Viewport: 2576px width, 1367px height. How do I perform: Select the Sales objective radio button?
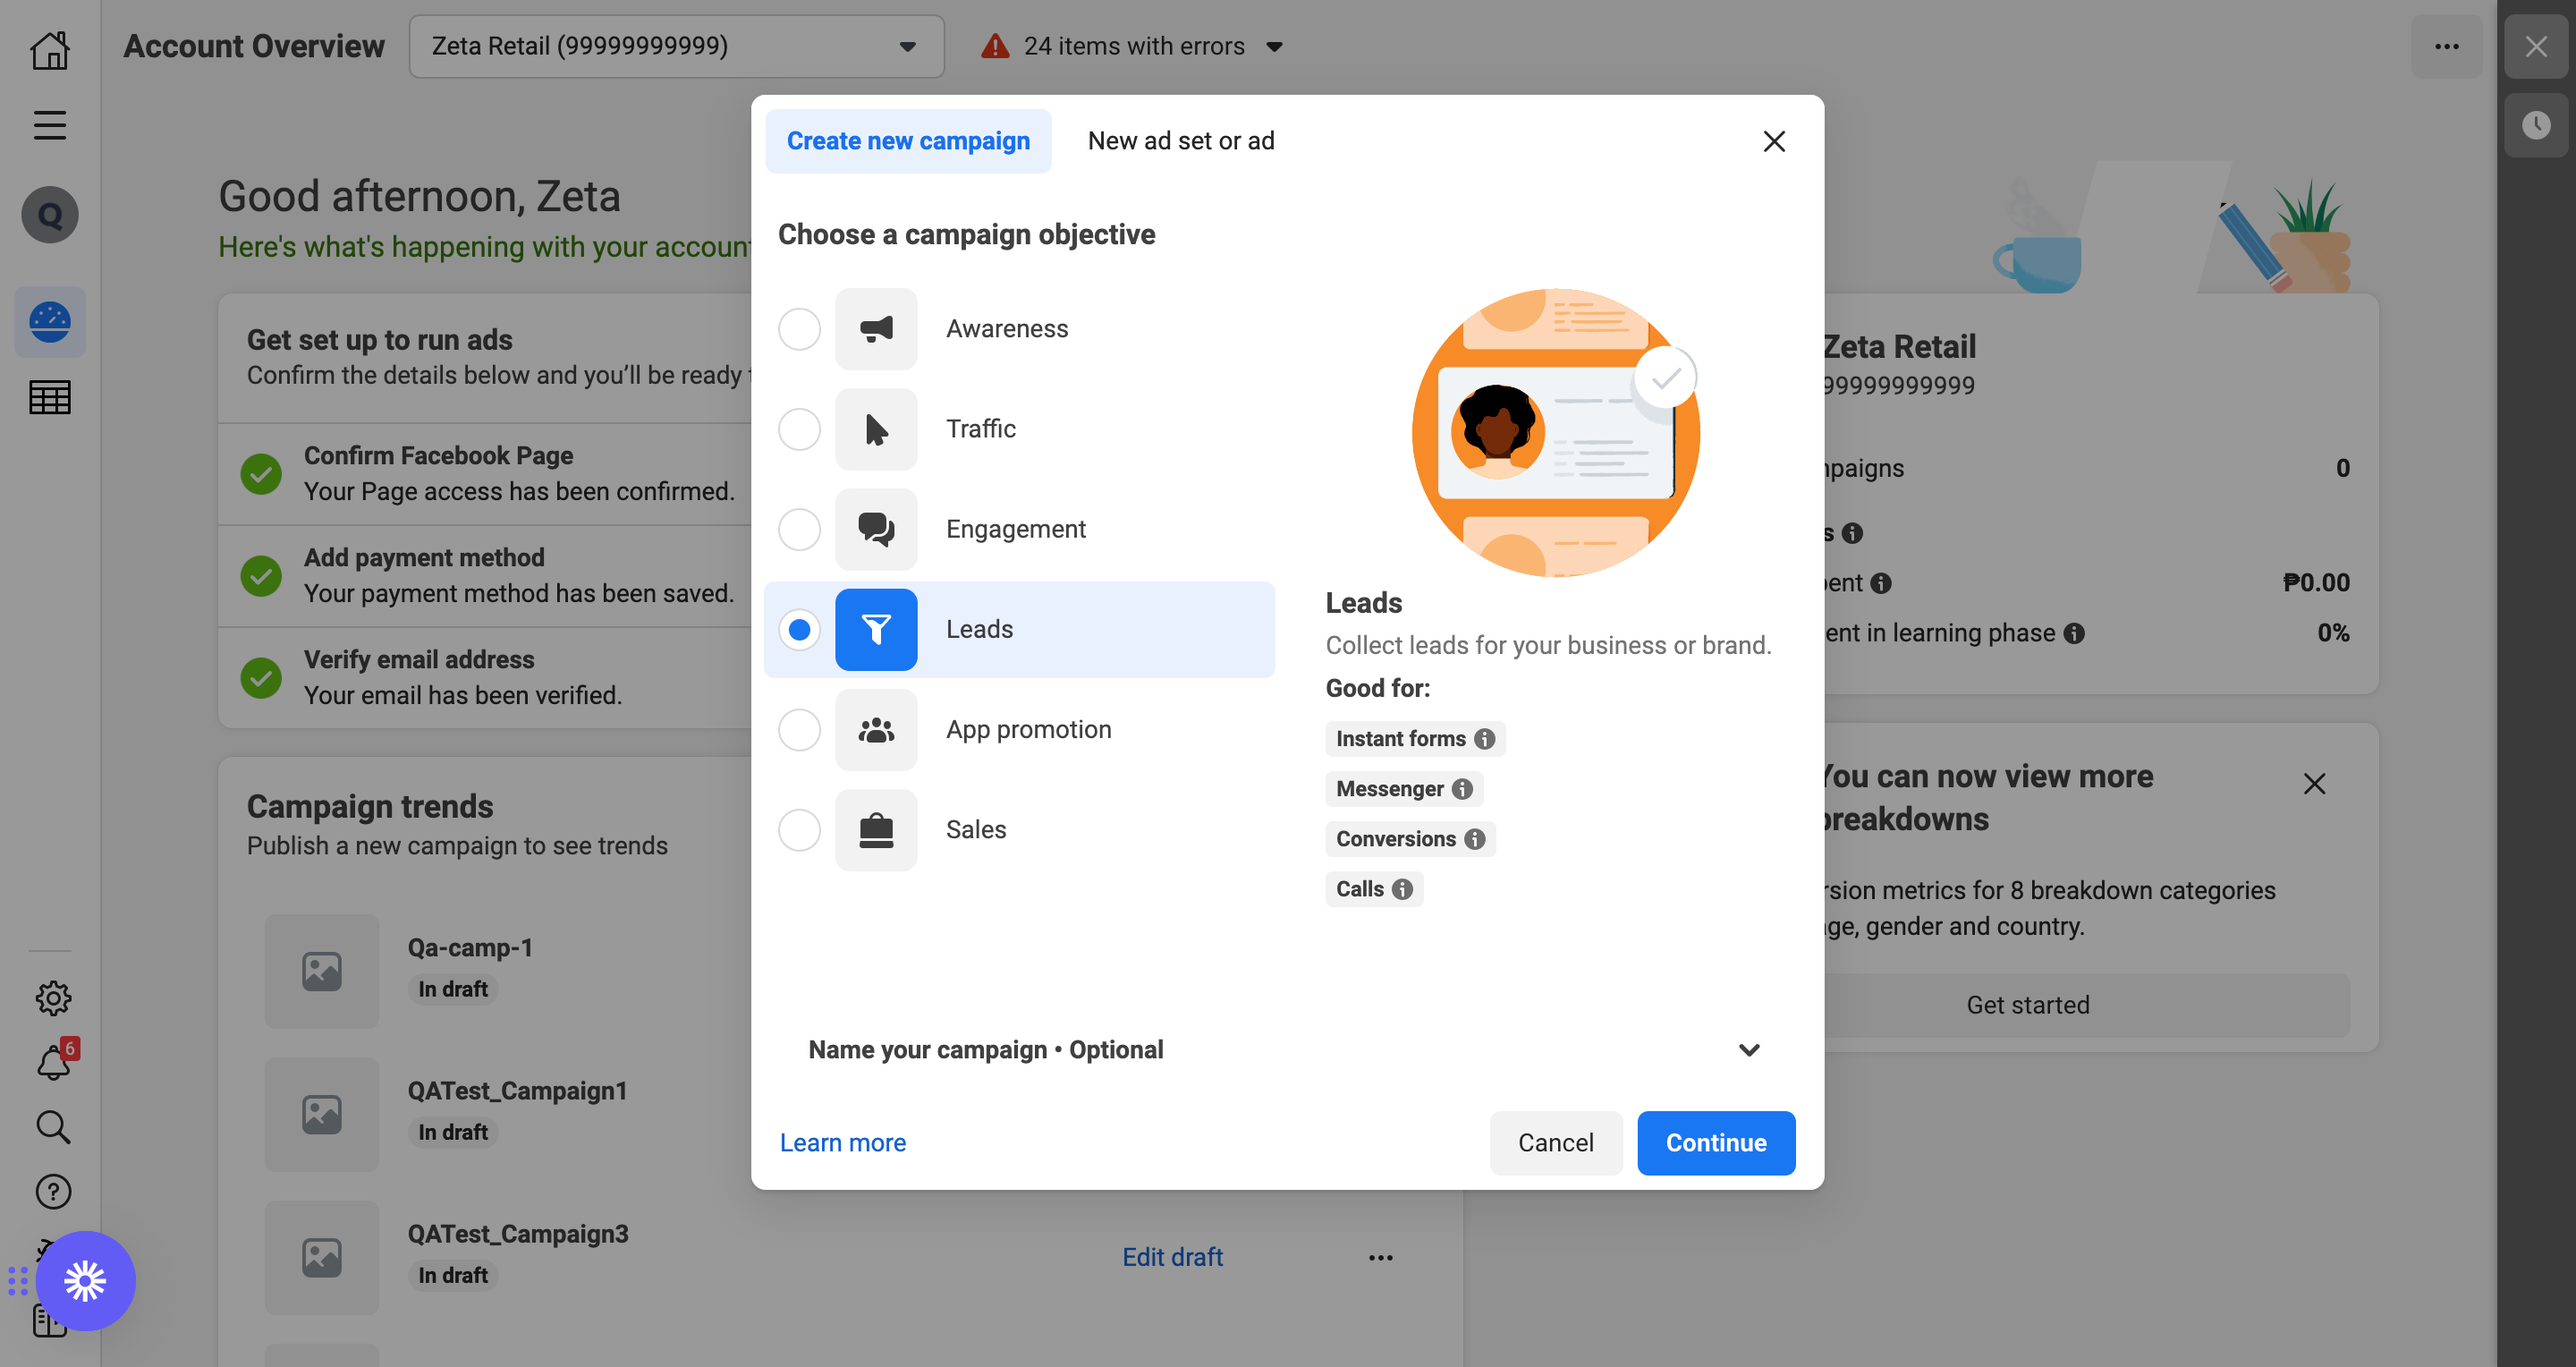coord(799,830)
